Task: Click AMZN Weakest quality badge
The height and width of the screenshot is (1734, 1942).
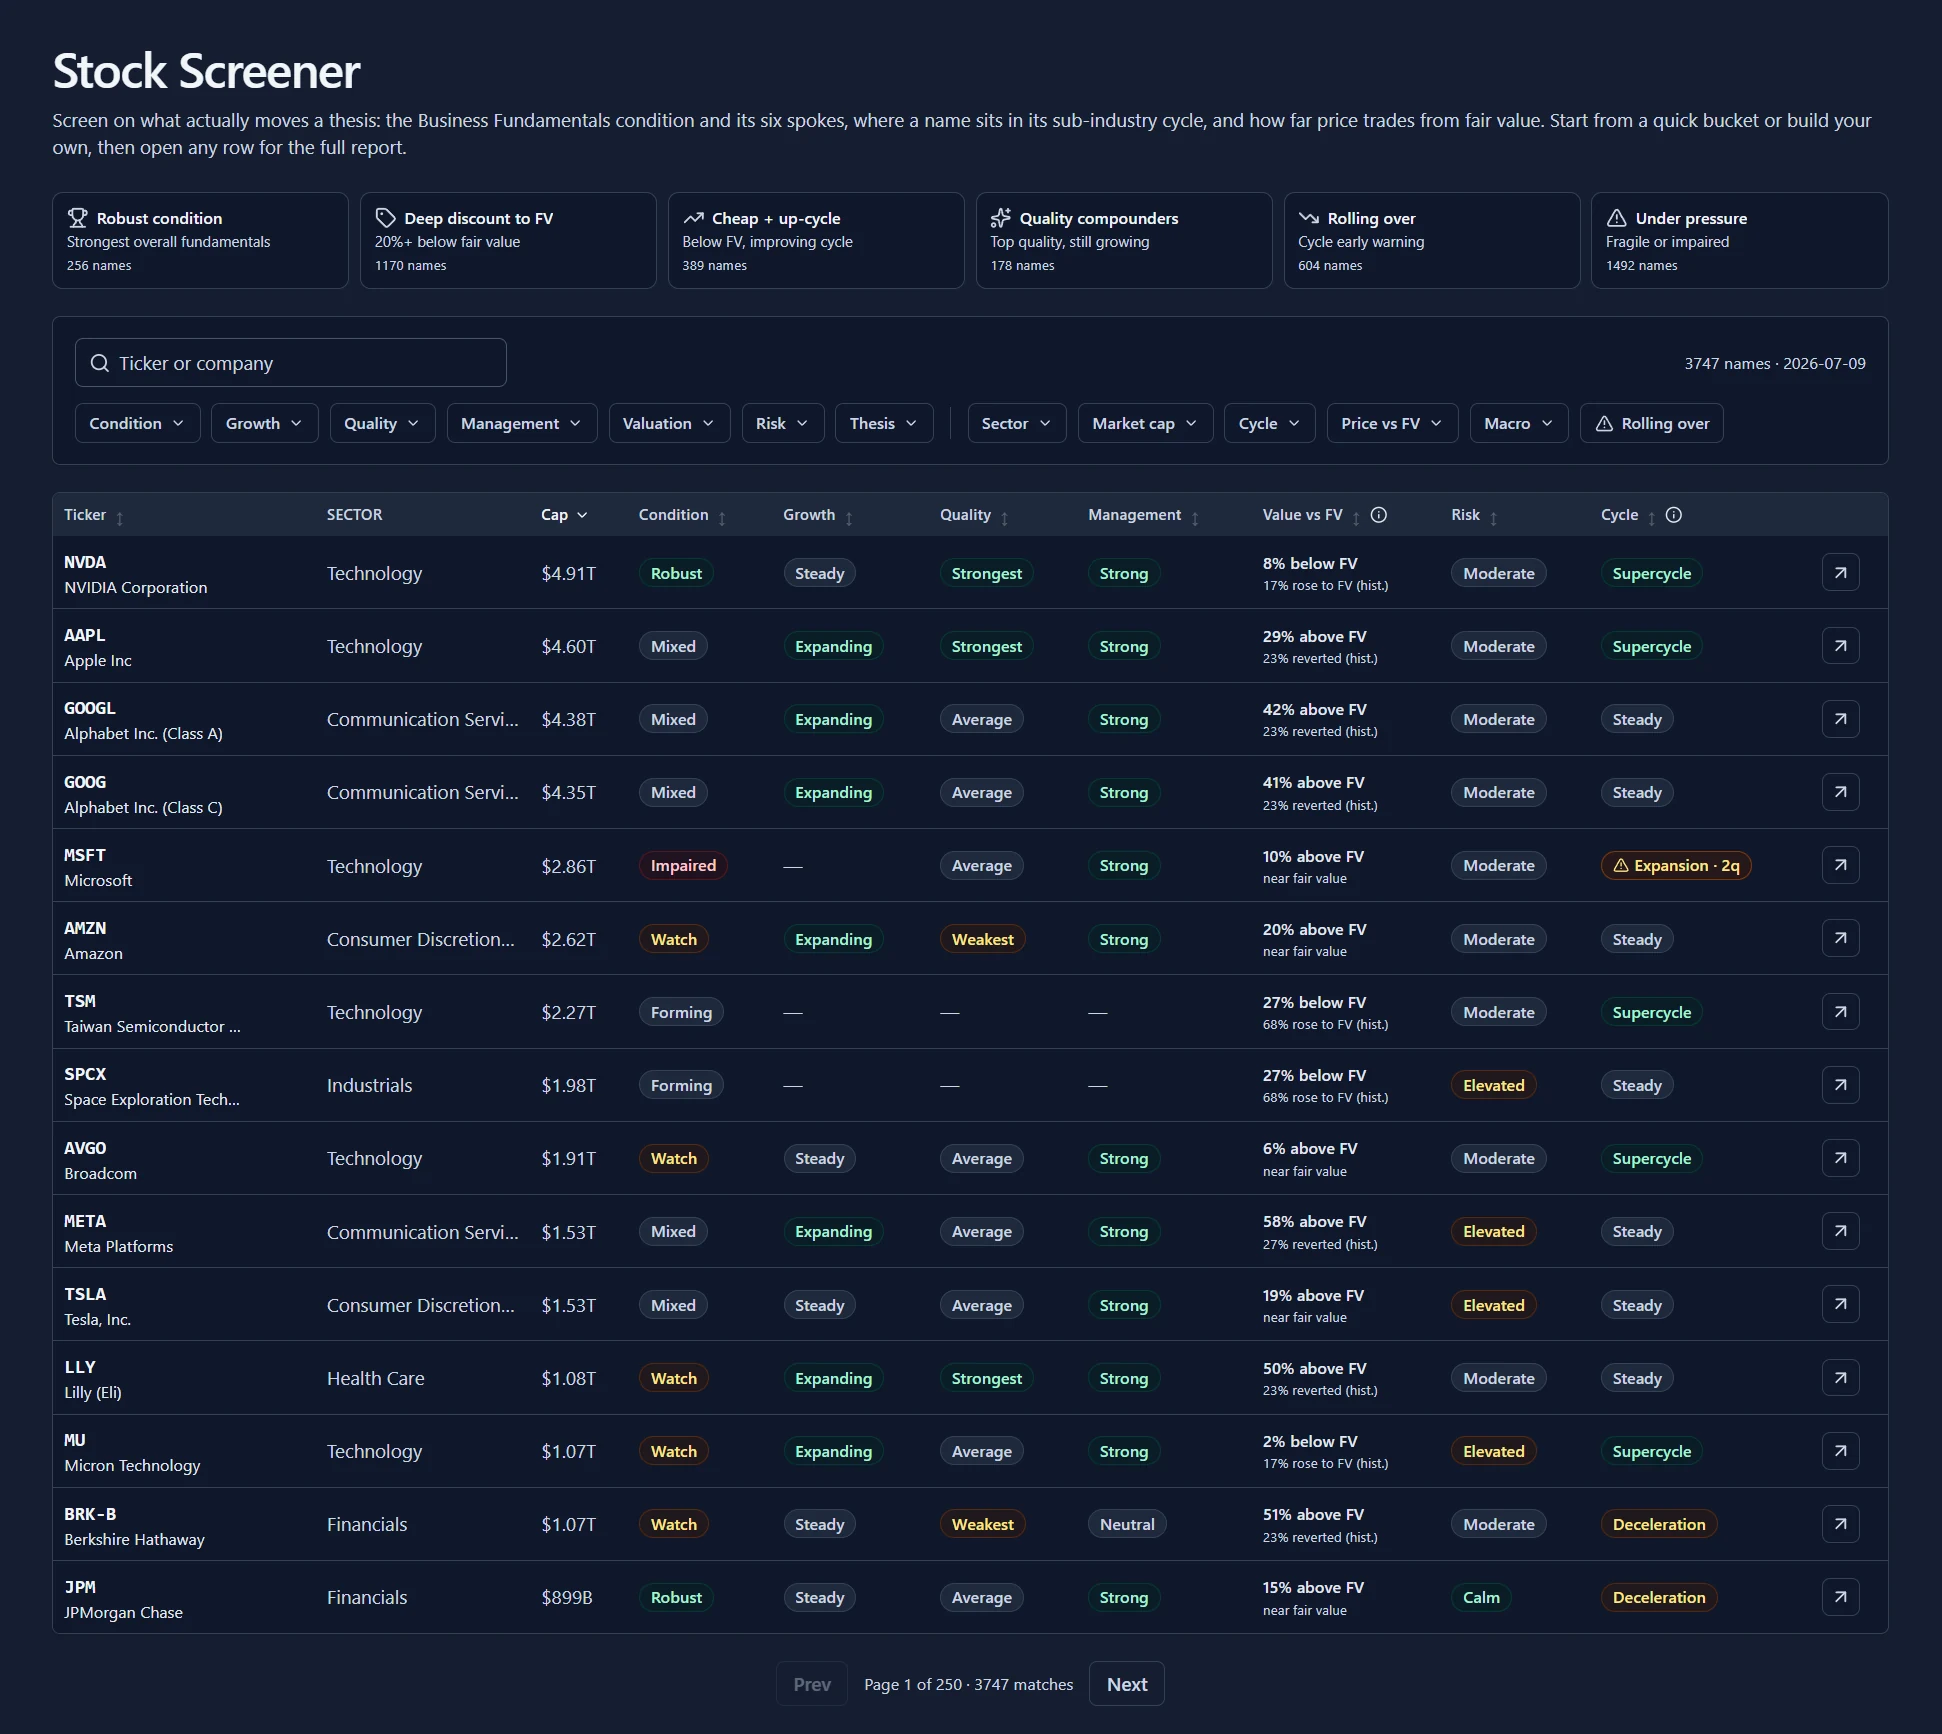Action: pos(982,939)
